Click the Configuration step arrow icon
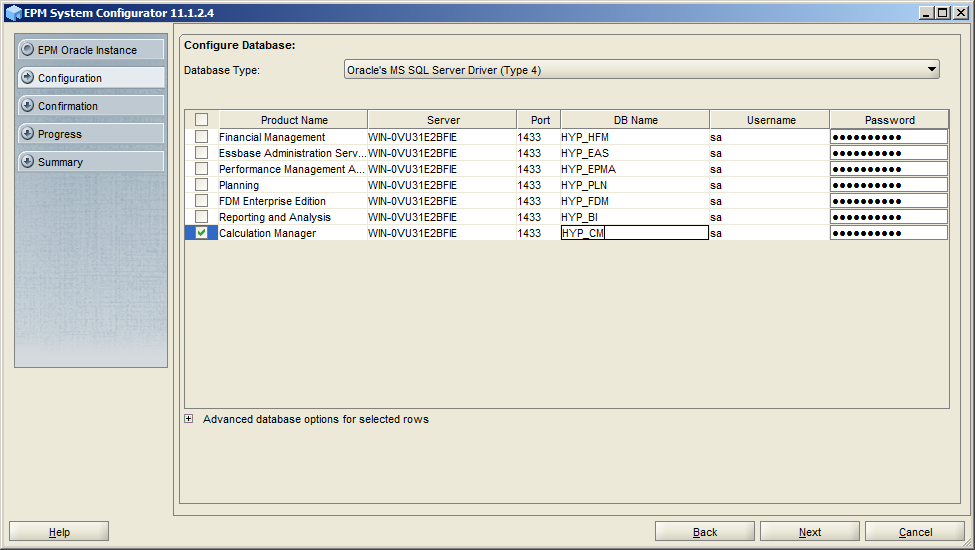975x550 pixels. coord(27,77)
